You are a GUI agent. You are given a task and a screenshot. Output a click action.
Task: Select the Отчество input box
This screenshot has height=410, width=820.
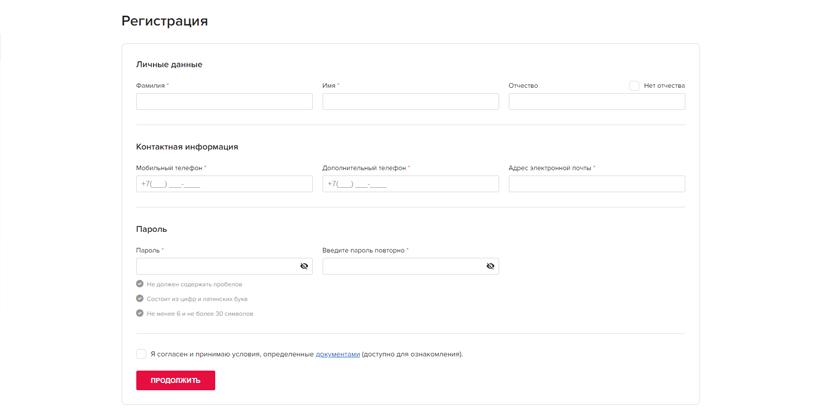(596, 102)
